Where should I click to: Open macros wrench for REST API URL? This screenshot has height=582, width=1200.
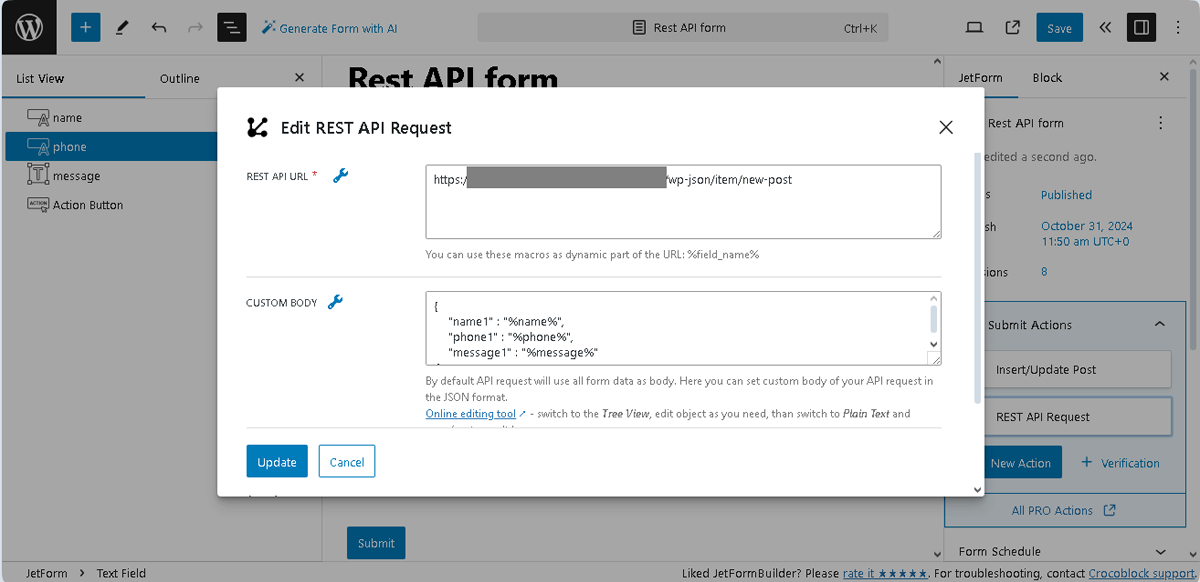click(x=340, y=176)
